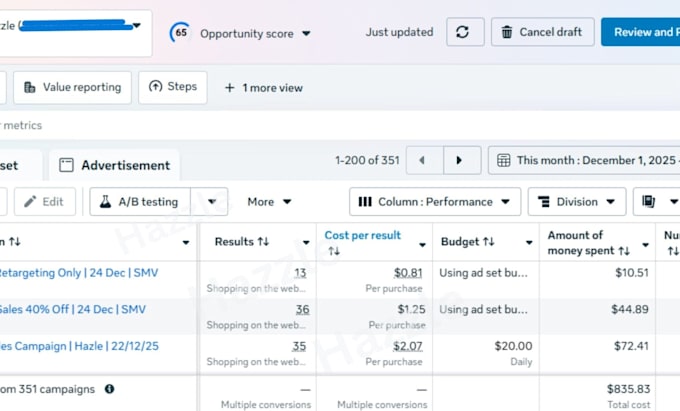Click Cancel draft button
Image resolution: width=680 pixels, height=411 pixels.
click(x=543, y=32)
